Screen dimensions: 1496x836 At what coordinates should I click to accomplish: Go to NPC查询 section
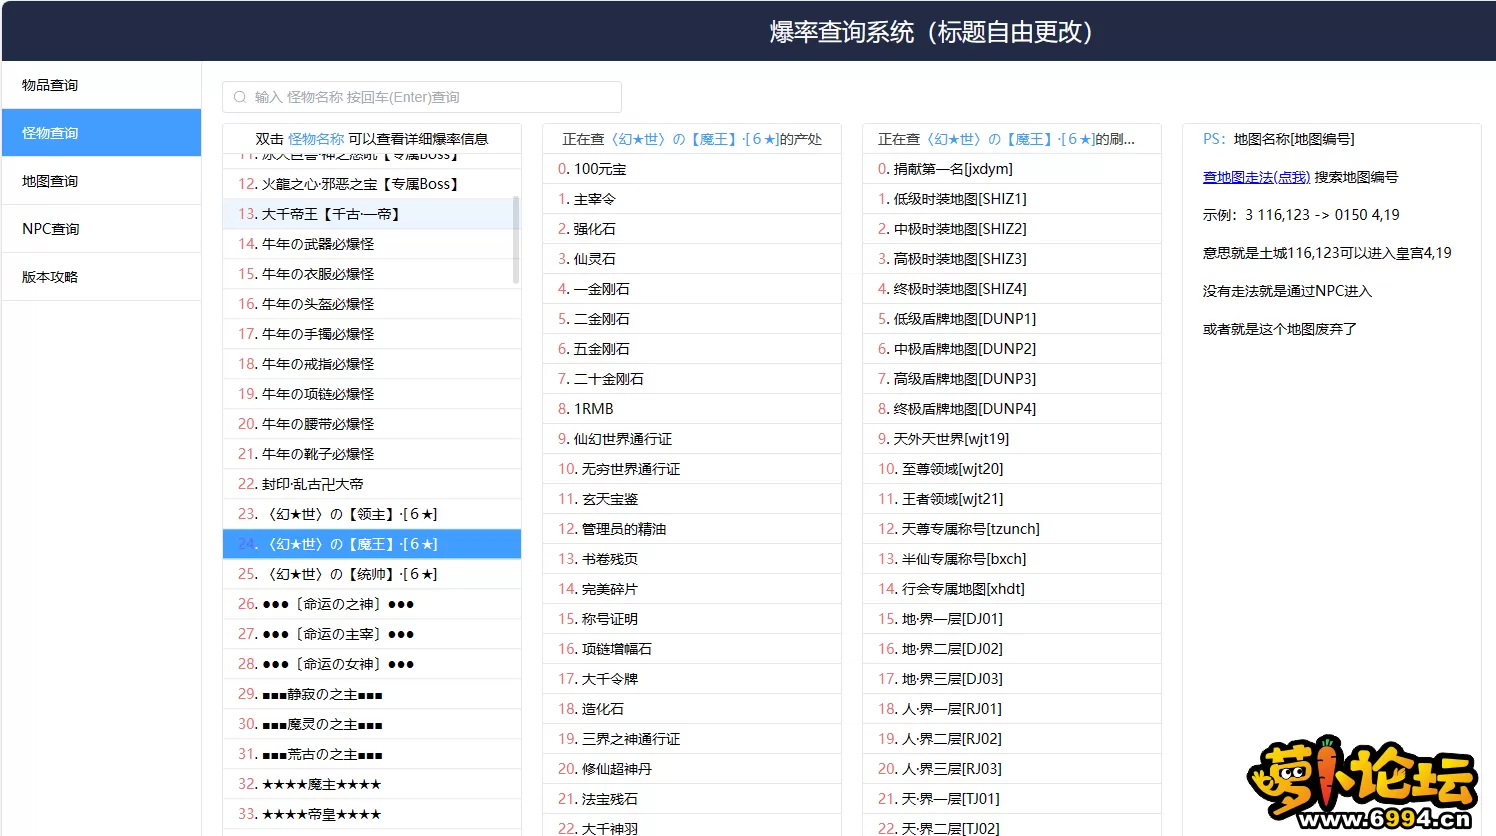[101, 229]
